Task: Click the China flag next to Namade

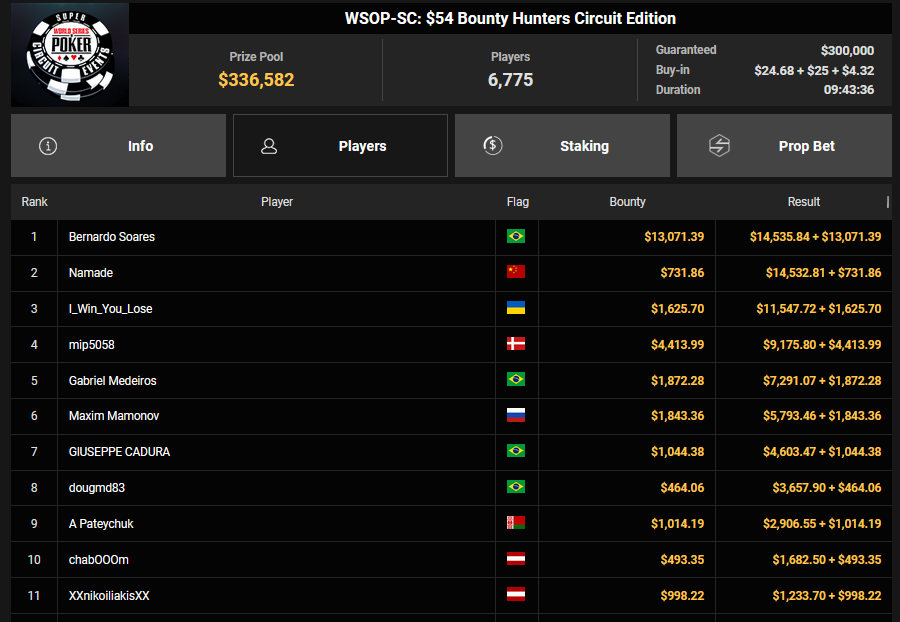Action: [x=516, y=272]
